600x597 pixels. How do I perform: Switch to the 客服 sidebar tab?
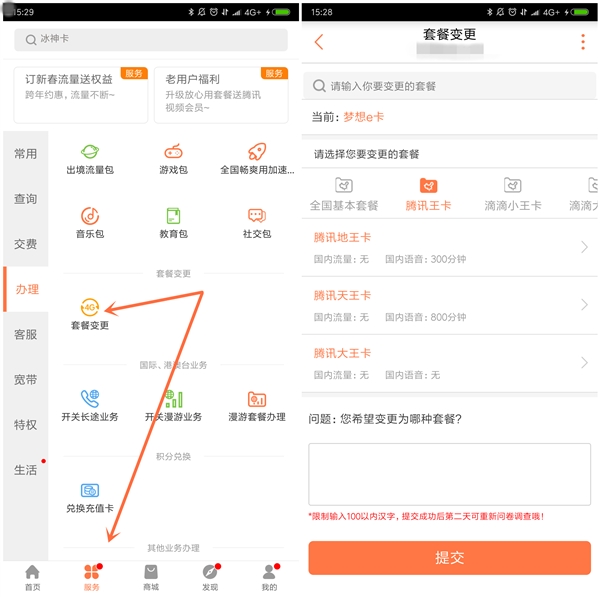coord(26,334)
